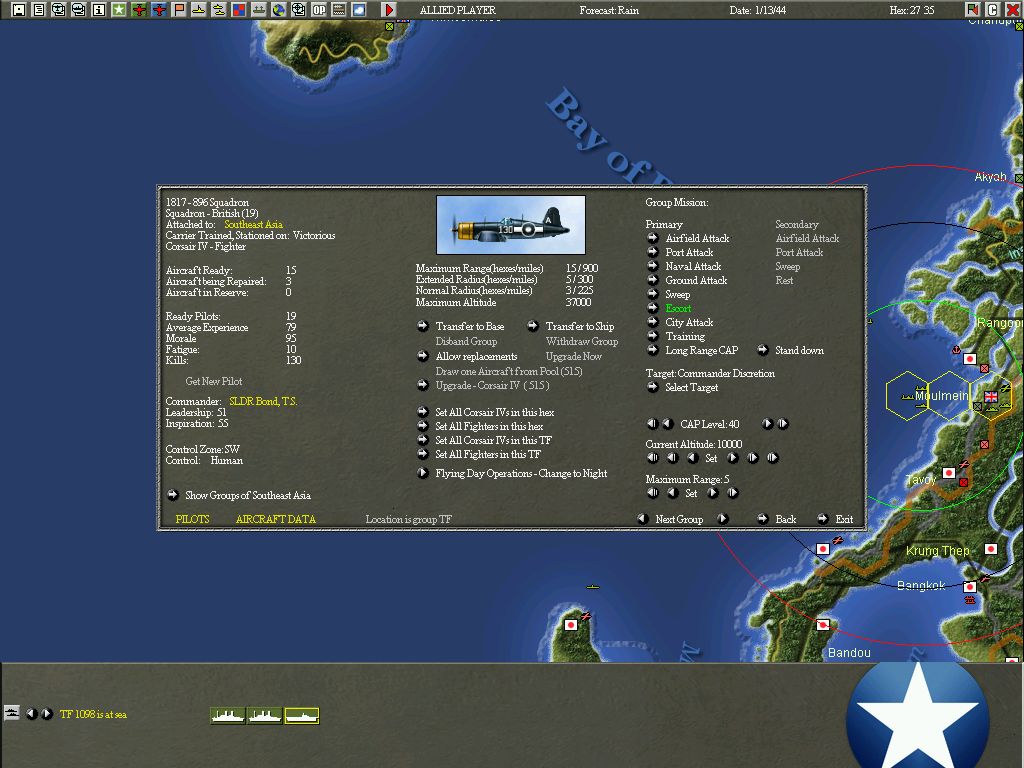
Task: Select Airfield Attack as primary mission
Action: (652, 238)
